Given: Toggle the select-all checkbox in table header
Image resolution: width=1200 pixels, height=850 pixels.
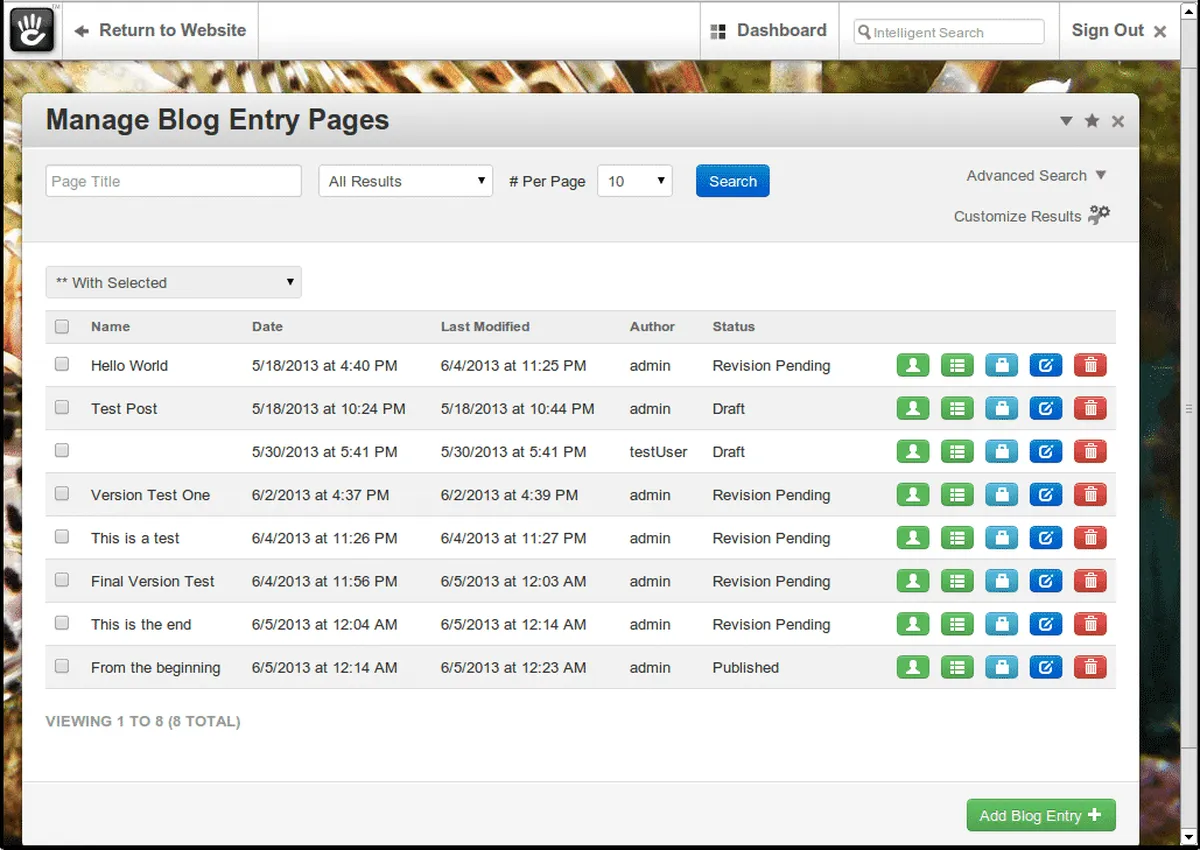Looking at the screenshot, I should pos(62,326).
